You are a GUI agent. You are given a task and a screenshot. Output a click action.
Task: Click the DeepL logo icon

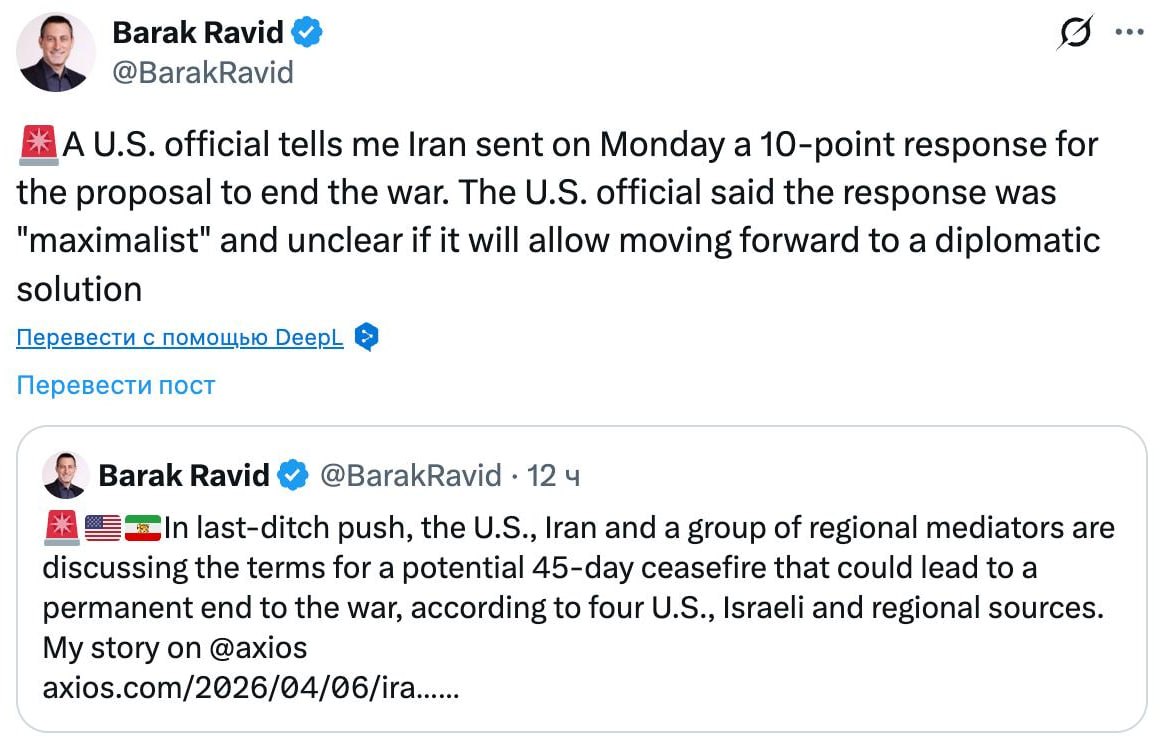point(367,338)
